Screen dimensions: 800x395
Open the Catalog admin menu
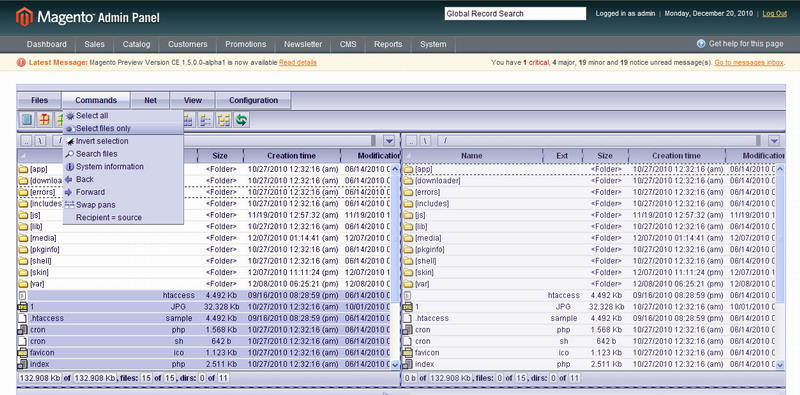(x=136, y=44)
